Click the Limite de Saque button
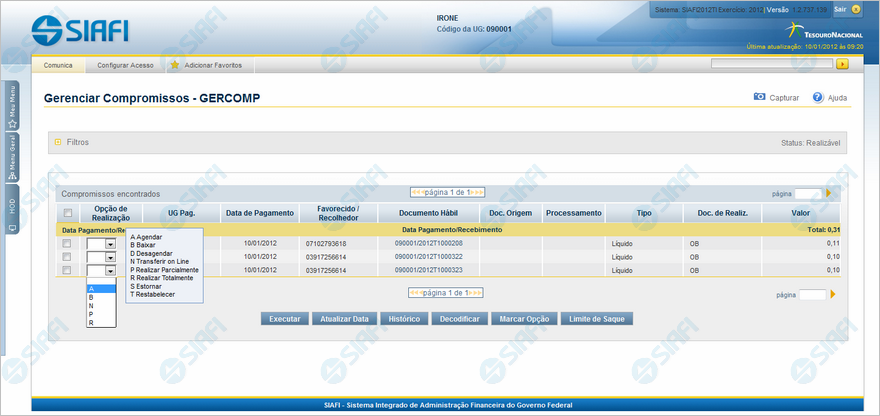The width and height of the screenshot is (880, 416). tap(596, 319)
